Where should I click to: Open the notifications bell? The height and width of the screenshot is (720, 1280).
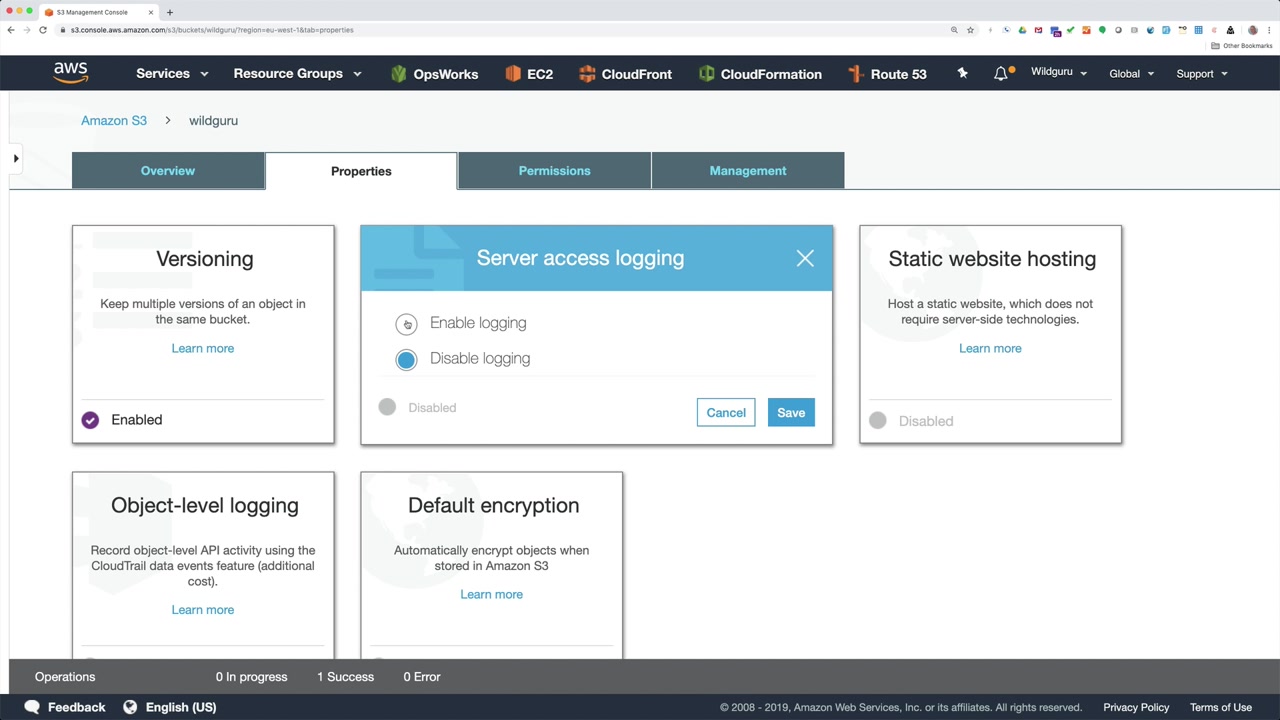point(1001,73)
